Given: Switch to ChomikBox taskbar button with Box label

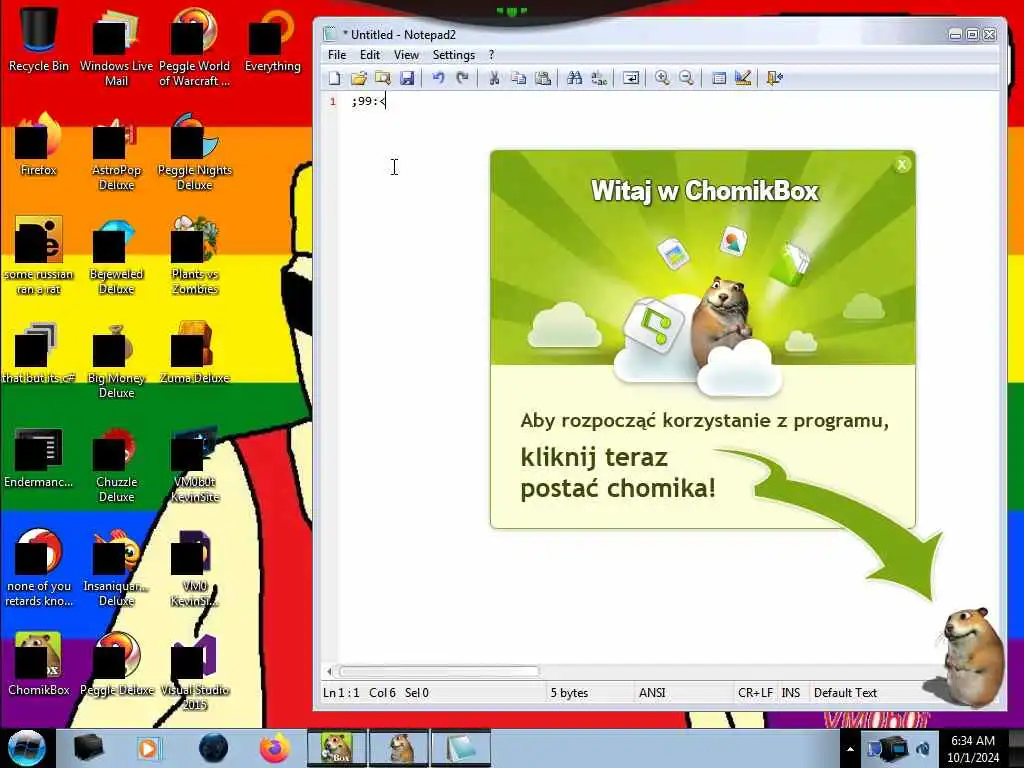Looking at the screenshot, I should [336, 748].
